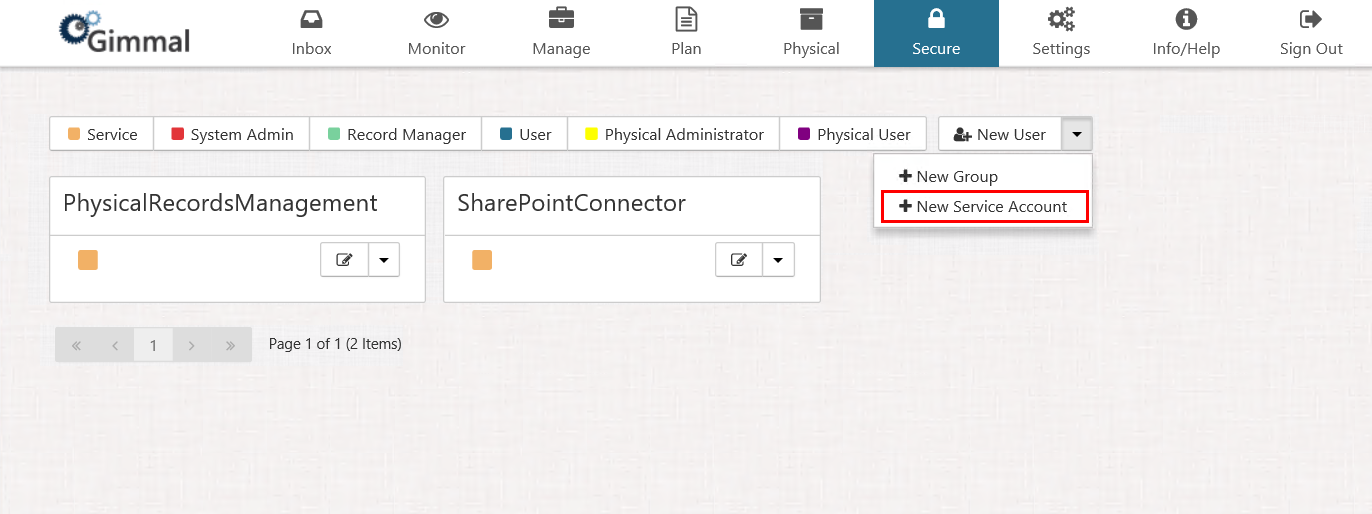Toggle the Record Manager role filter
The height and width of the screenshot is (514, 1372).
tap(396, 134)
